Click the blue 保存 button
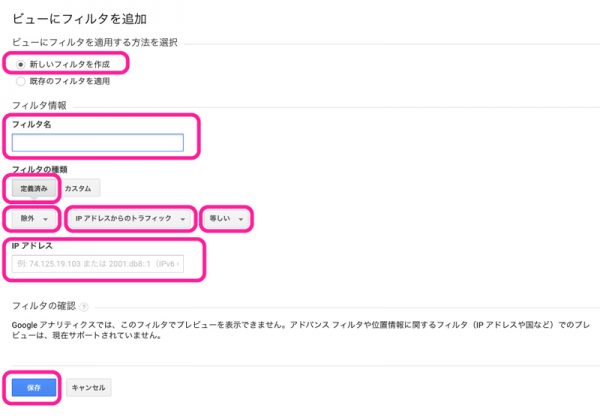This screenshot has width=600, height=420. coord(34,387)
